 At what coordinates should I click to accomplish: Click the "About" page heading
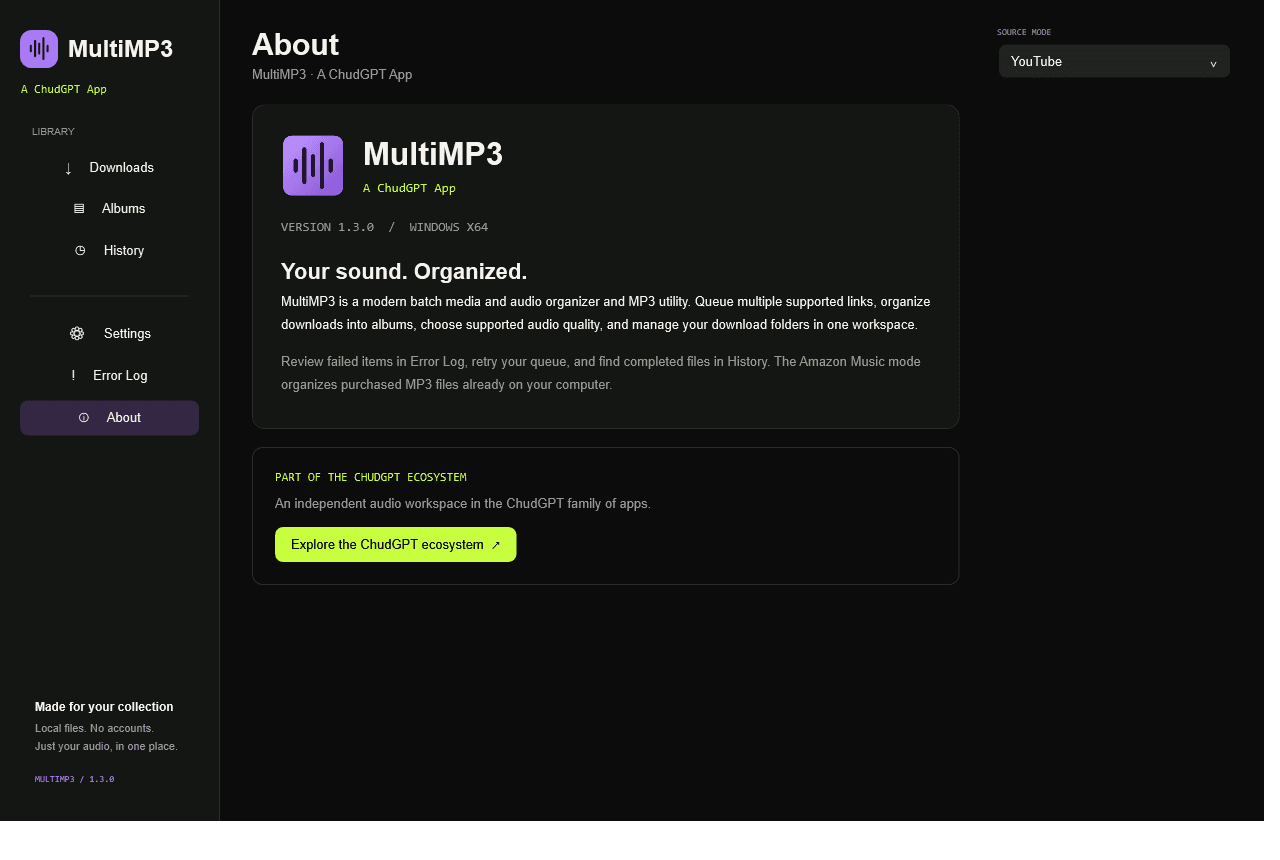pyautogui.click(x=295, y=44)
